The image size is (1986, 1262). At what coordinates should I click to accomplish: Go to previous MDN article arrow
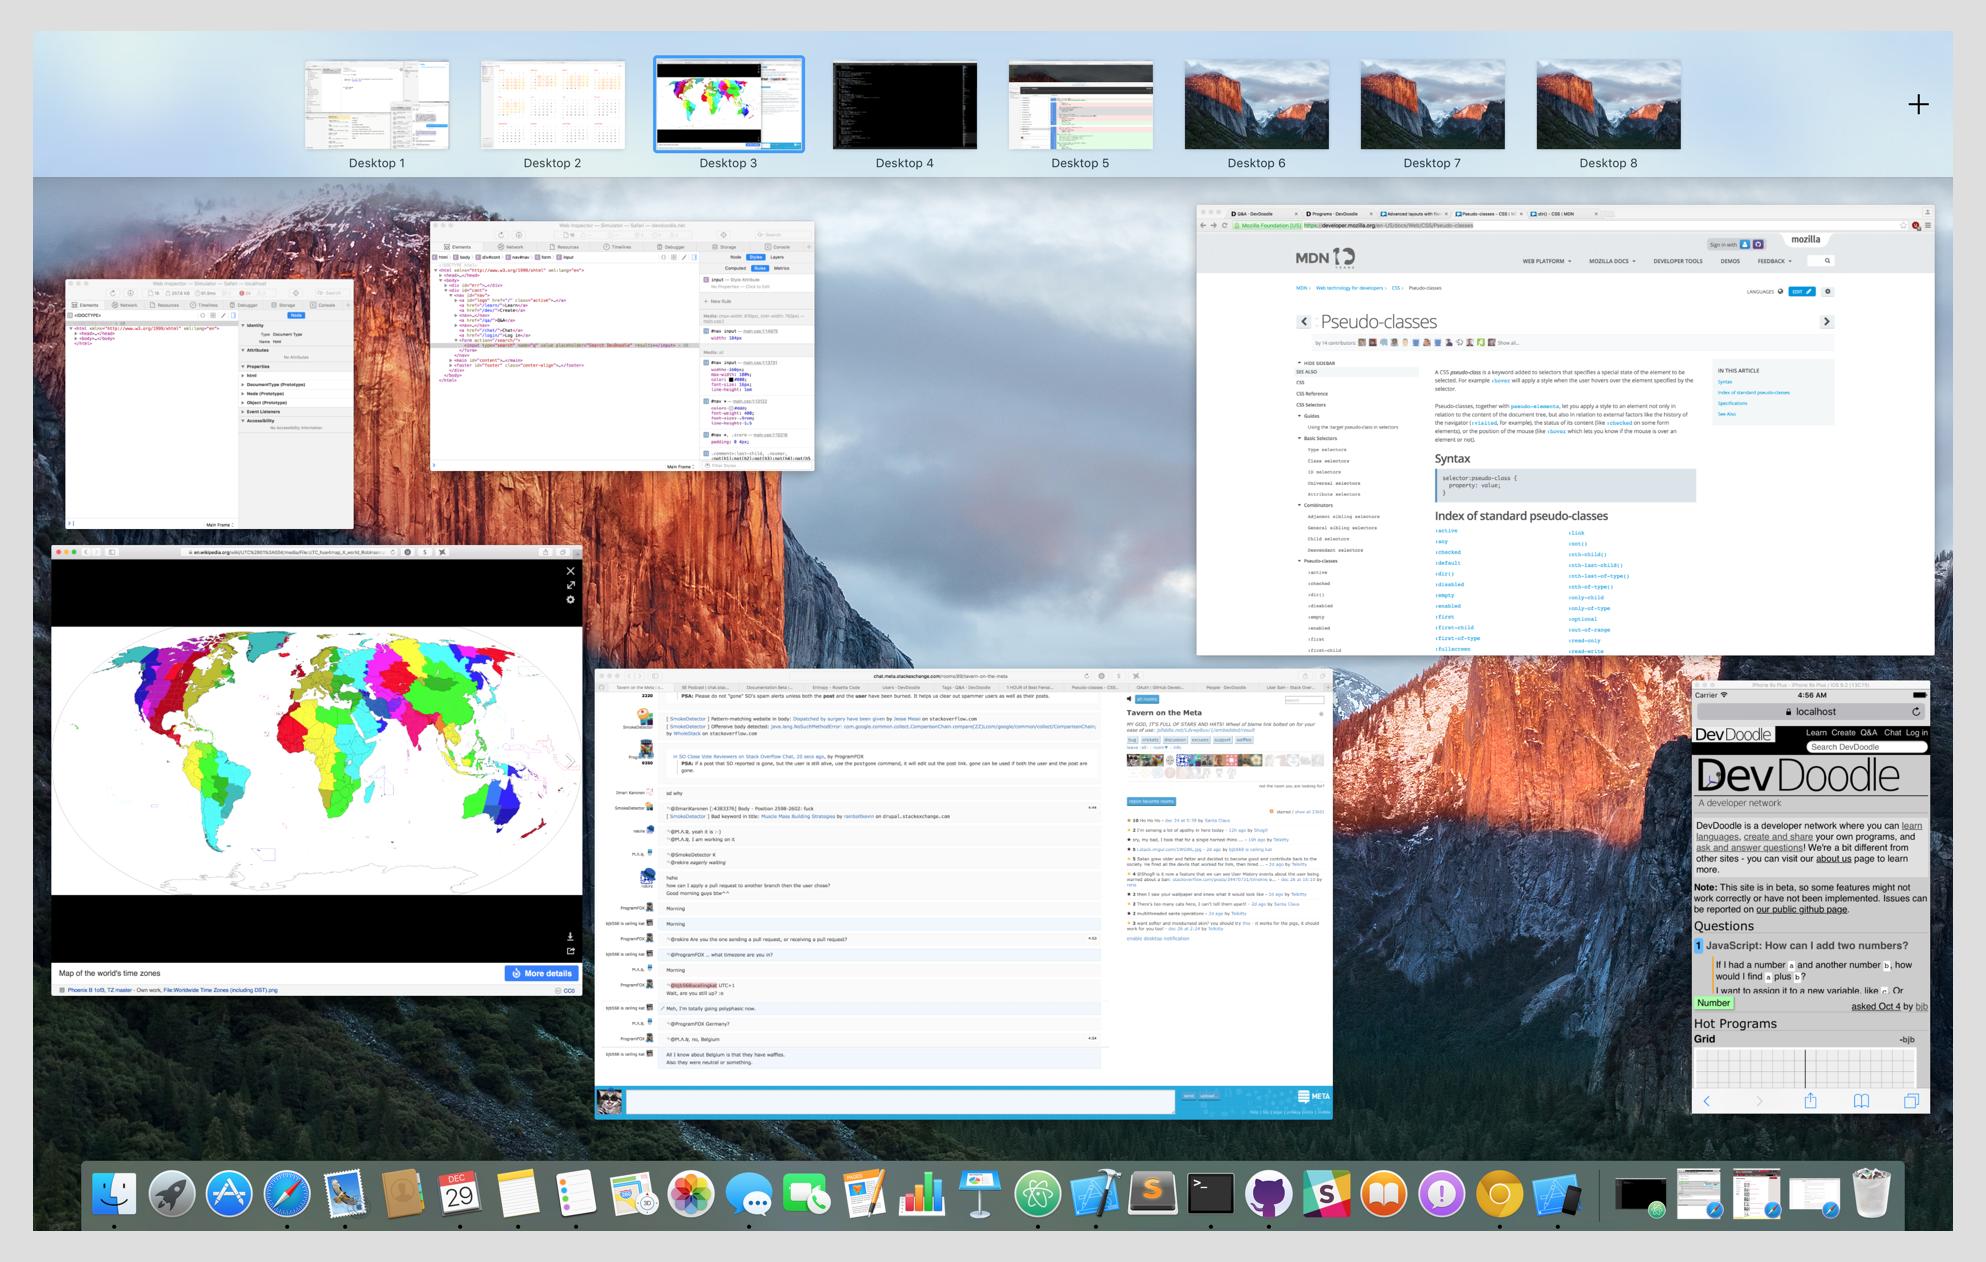pos(1304,321)
